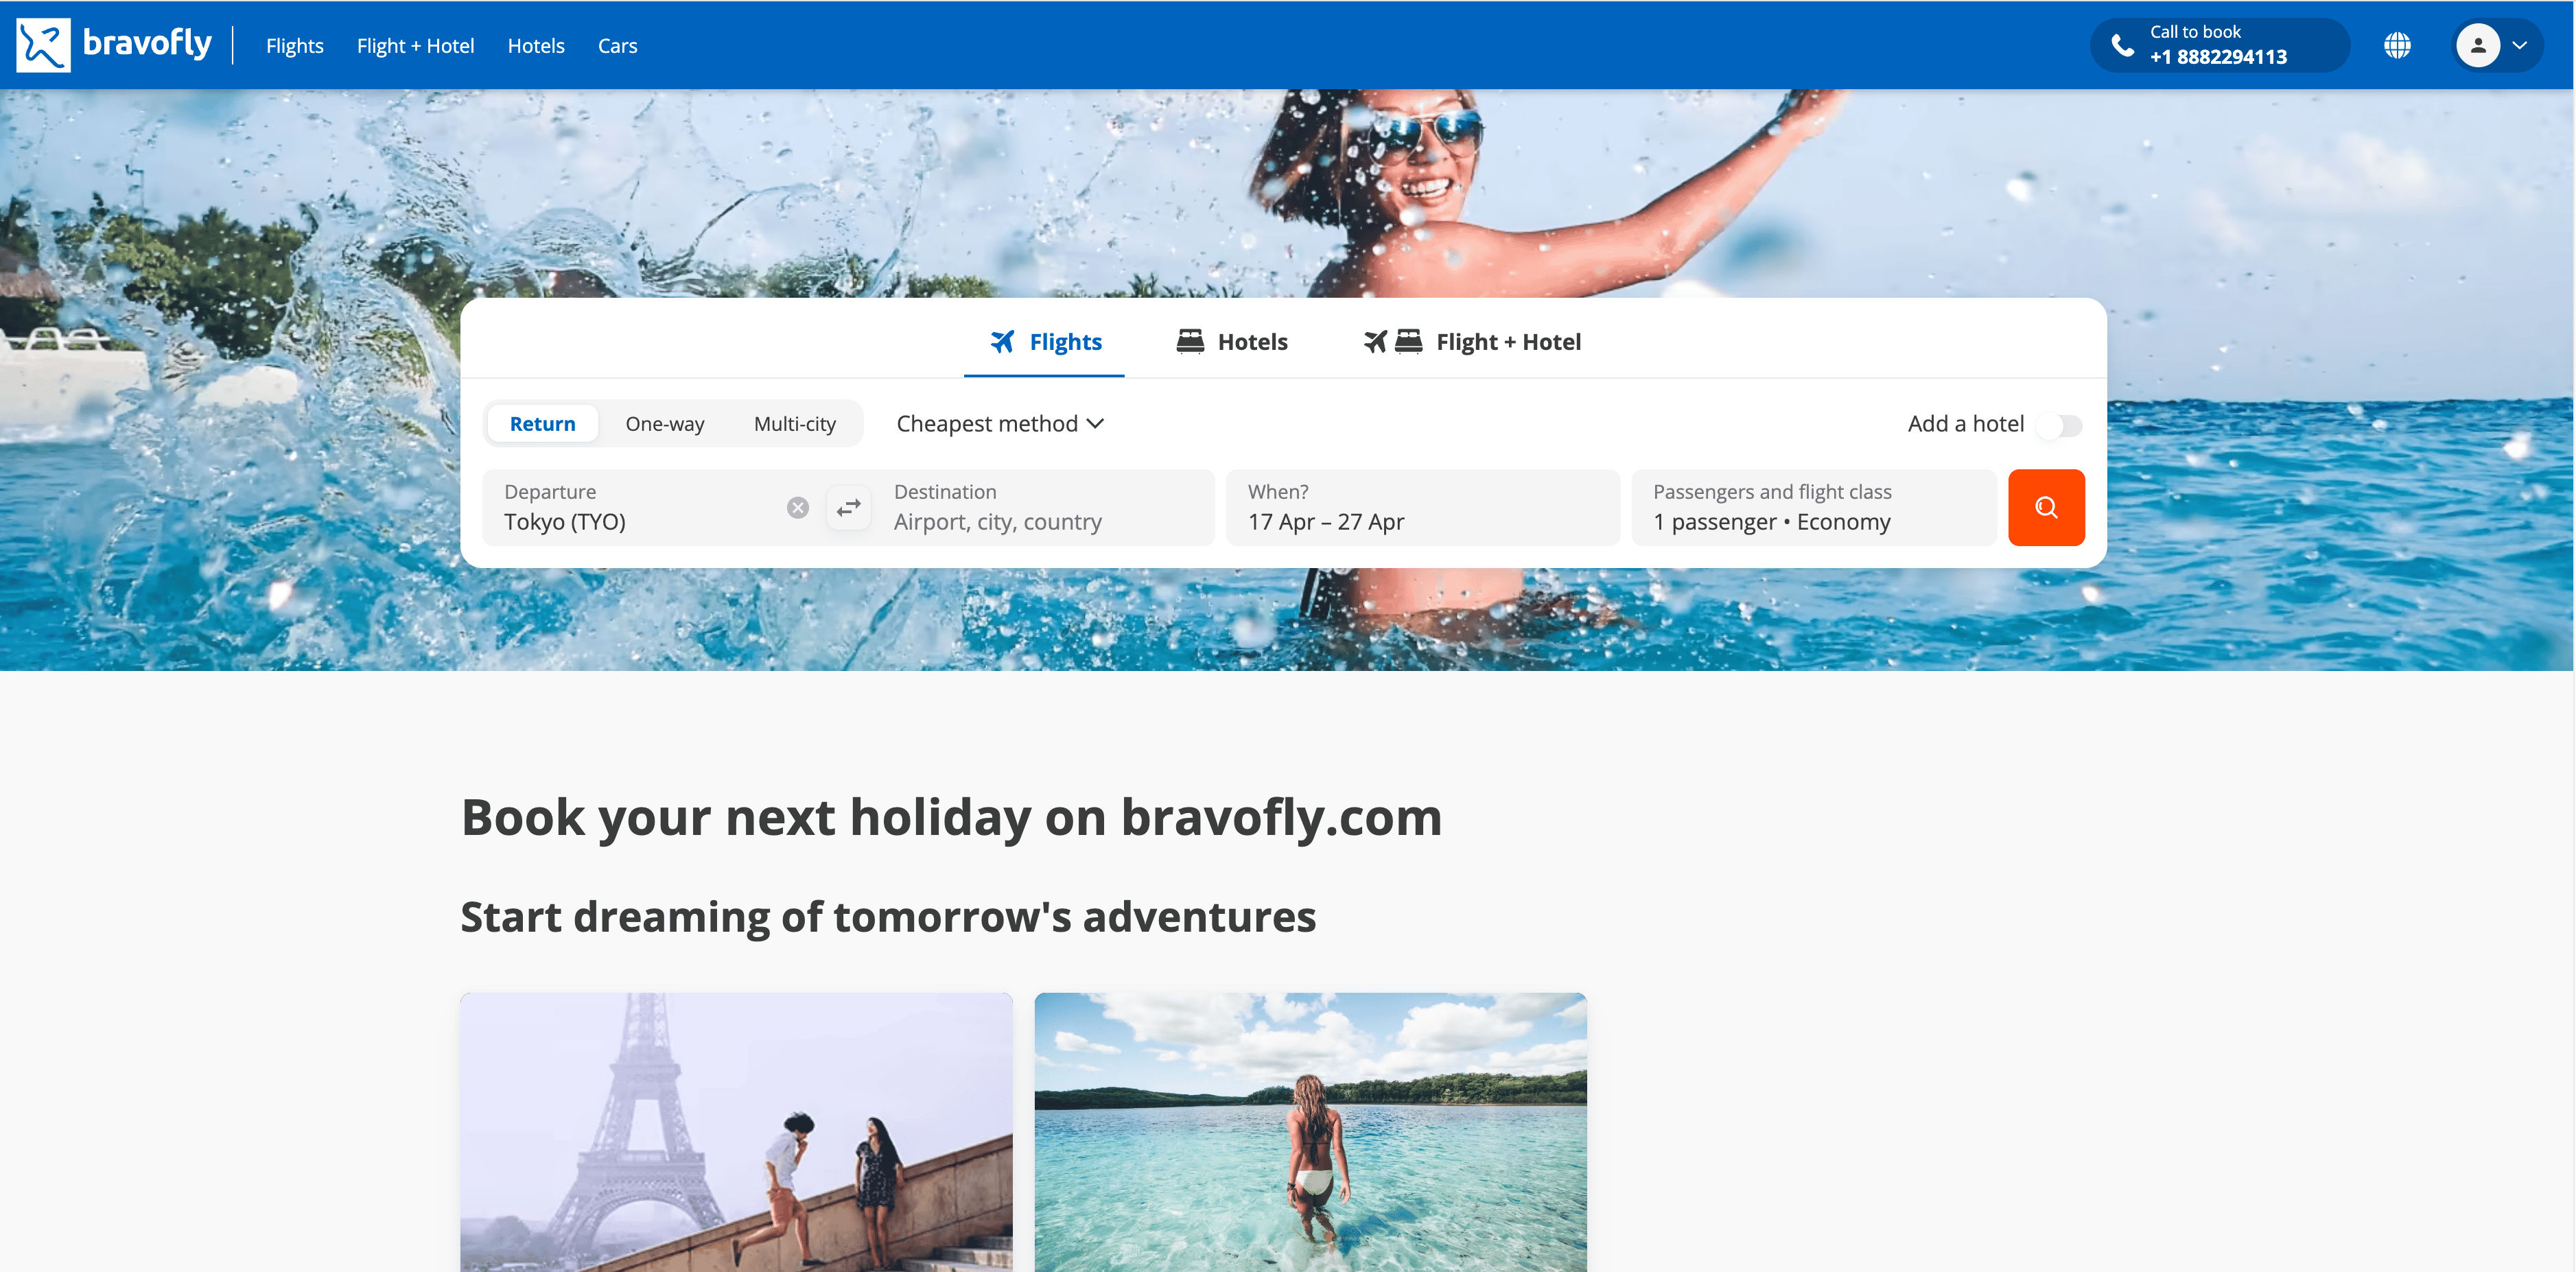Click the bravofly logo icon

pos(43,45)
